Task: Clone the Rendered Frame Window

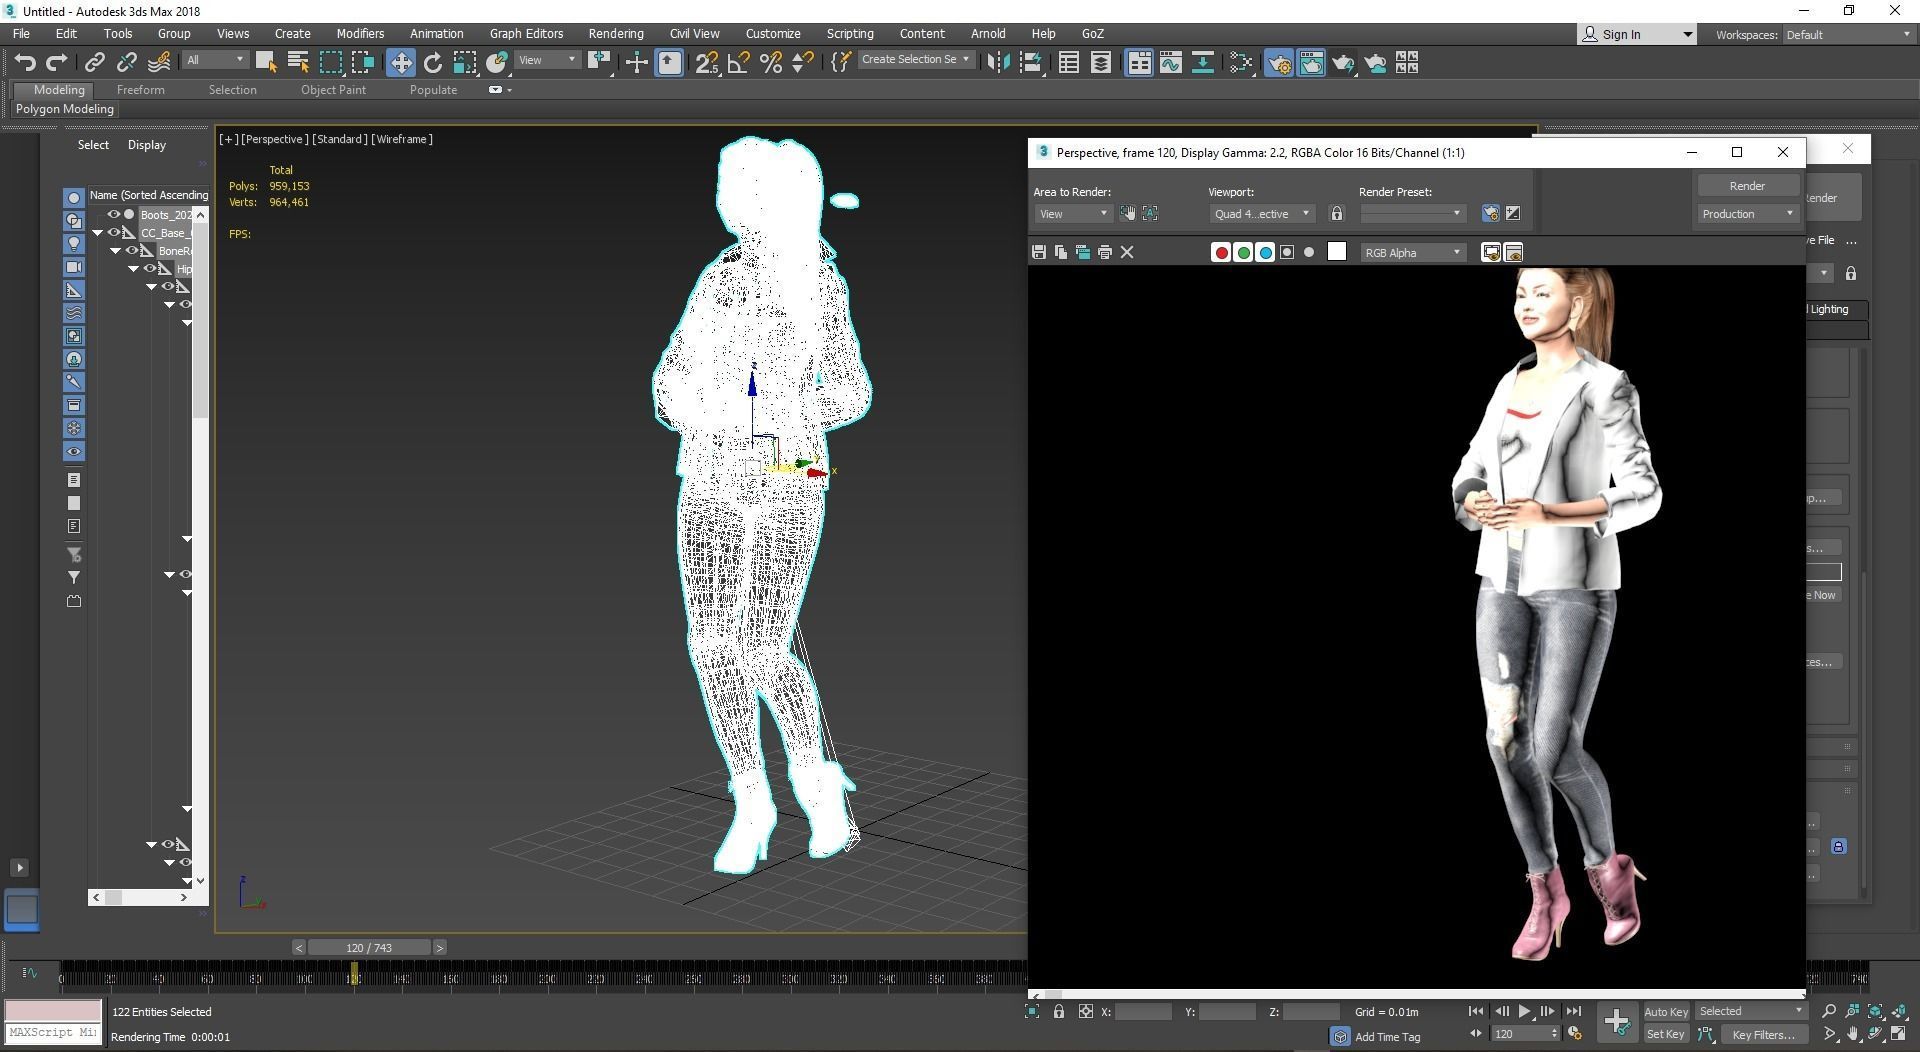Action: pos(1083,252)
